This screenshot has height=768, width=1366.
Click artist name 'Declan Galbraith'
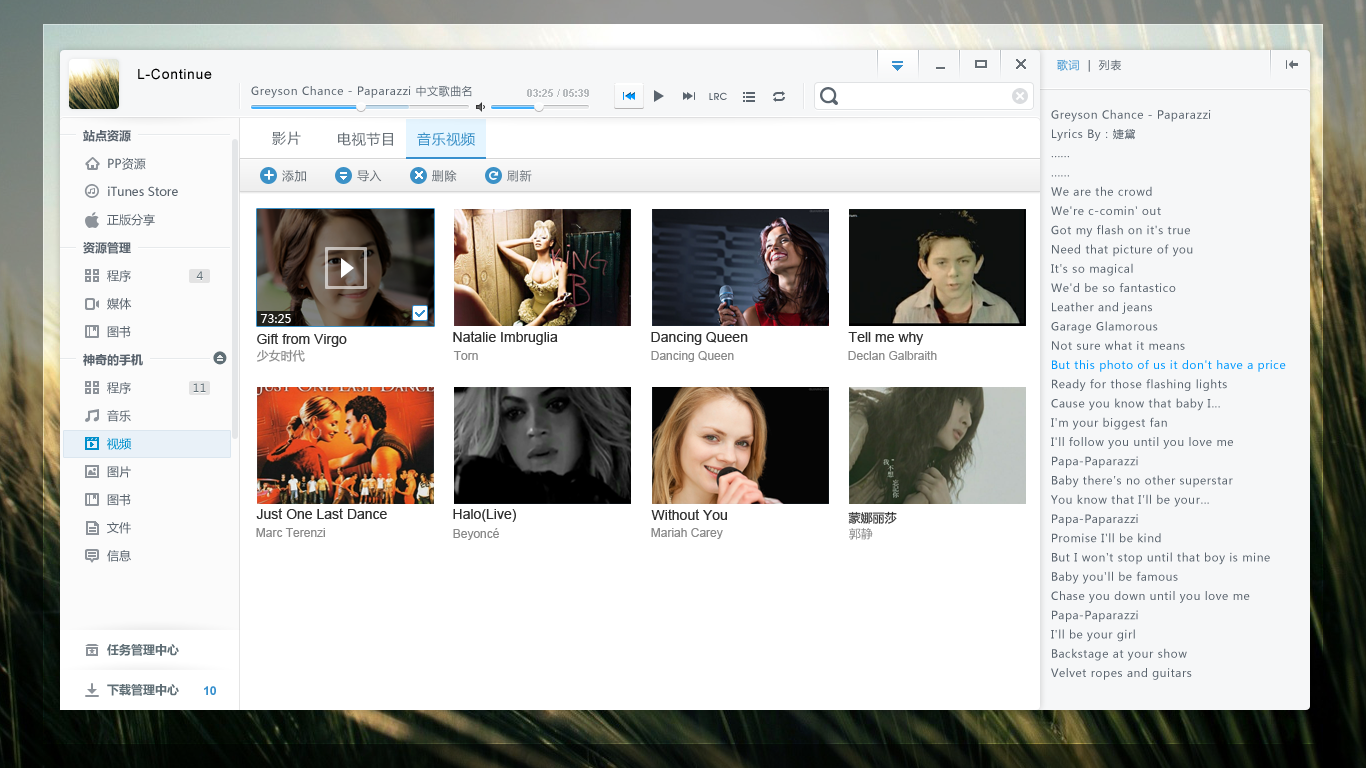pyautogui.click(x=892, y=356)
